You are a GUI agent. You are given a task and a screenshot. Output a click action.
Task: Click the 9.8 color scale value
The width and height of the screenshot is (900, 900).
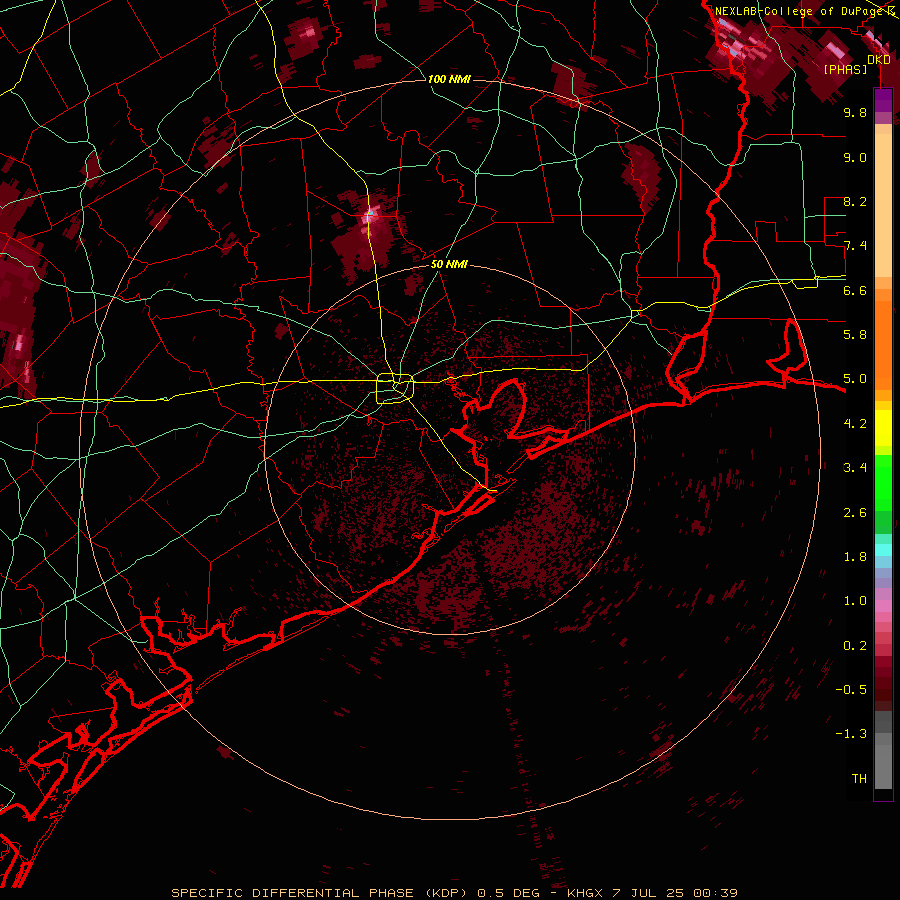click(855, 112)
